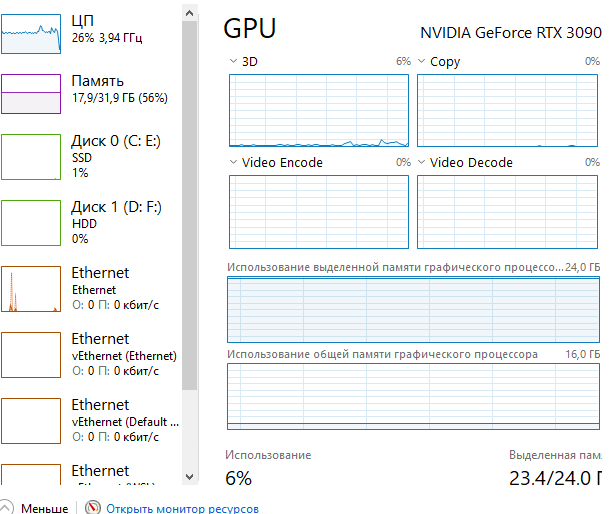Click the sidebar scroll up arrow
This screenshot has height=514, width=611.
(190, 13)
